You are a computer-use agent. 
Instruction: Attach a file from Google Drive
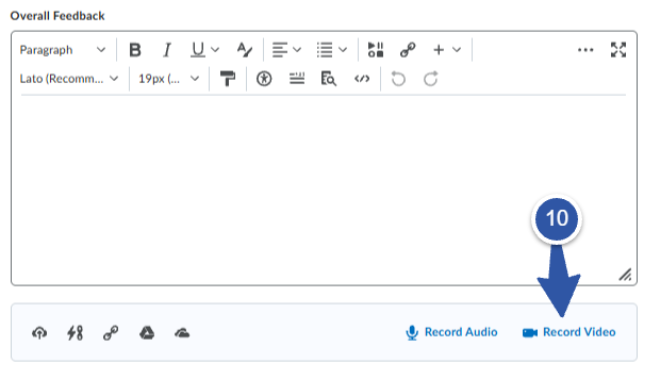click(x=147, y=333)
